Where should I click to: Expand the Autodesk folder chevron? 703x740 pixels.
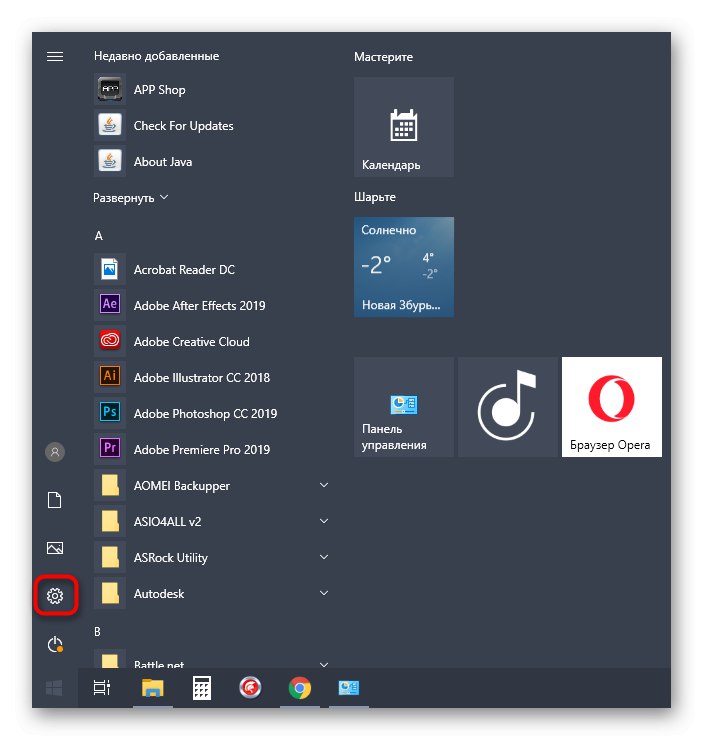tap(324, 593)
